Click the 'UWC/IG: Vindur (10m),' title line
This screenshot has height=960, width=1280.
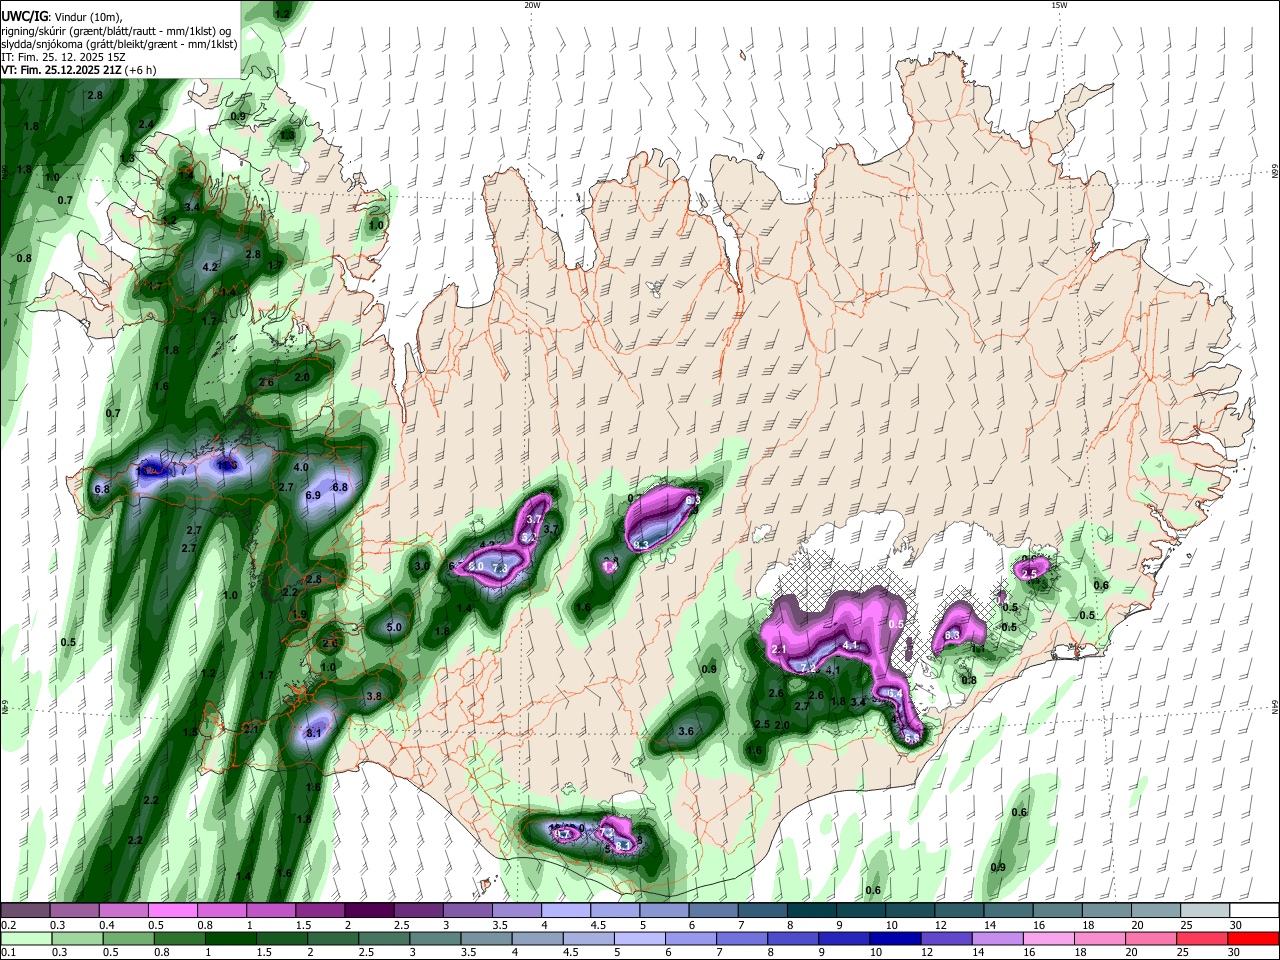coord(62,16)
